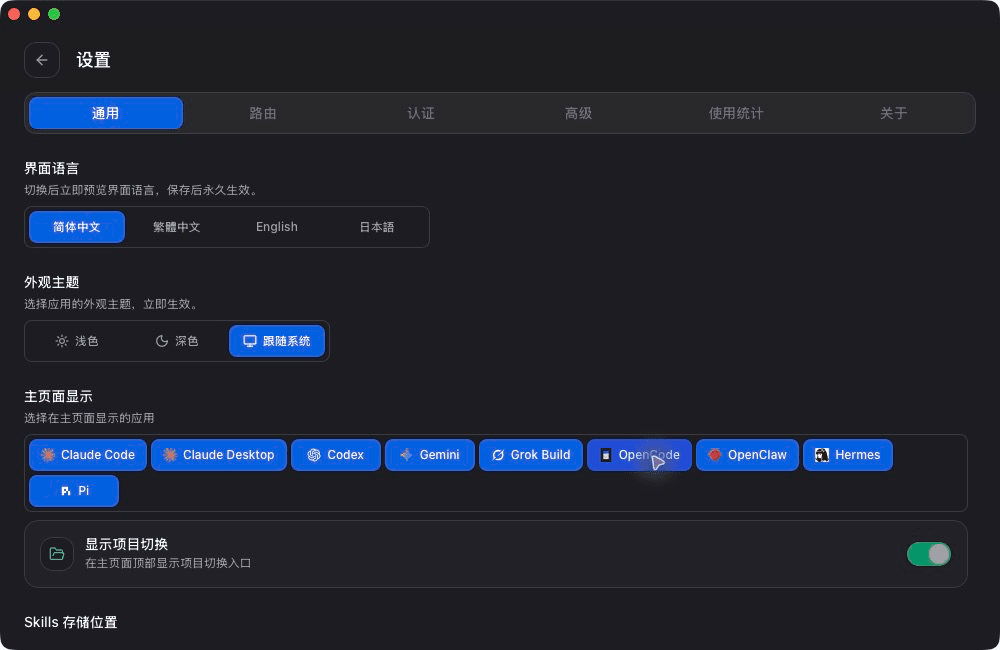Click the back arrow next to 设置
Screen dimensions: 1000x650
coord(42,60)
